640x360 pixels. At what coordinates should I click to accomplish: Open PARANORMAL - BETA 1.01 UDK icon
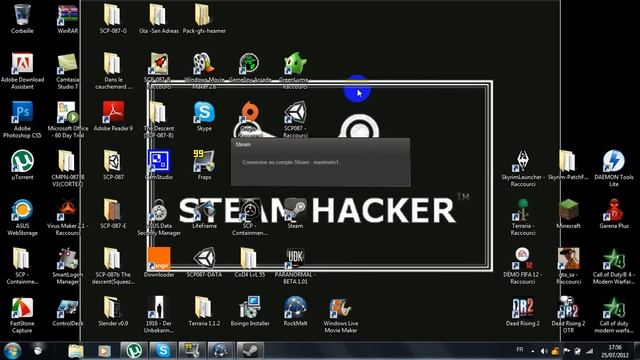click(x=295, y=266)
